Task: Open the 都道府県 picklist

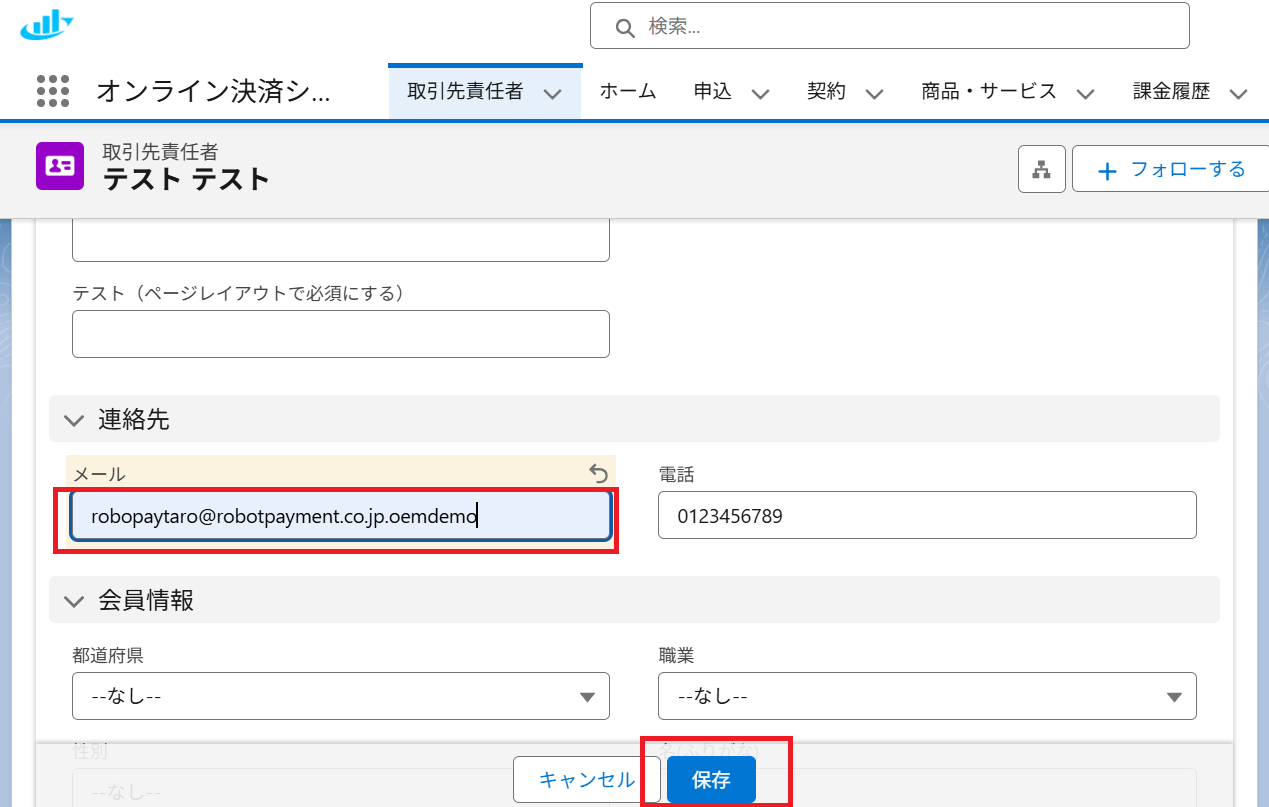Action: coord(340,696)
